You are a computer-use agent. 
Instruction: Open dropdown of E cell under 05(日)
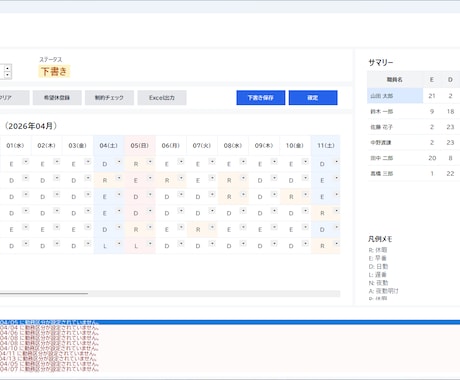(150, 178)
